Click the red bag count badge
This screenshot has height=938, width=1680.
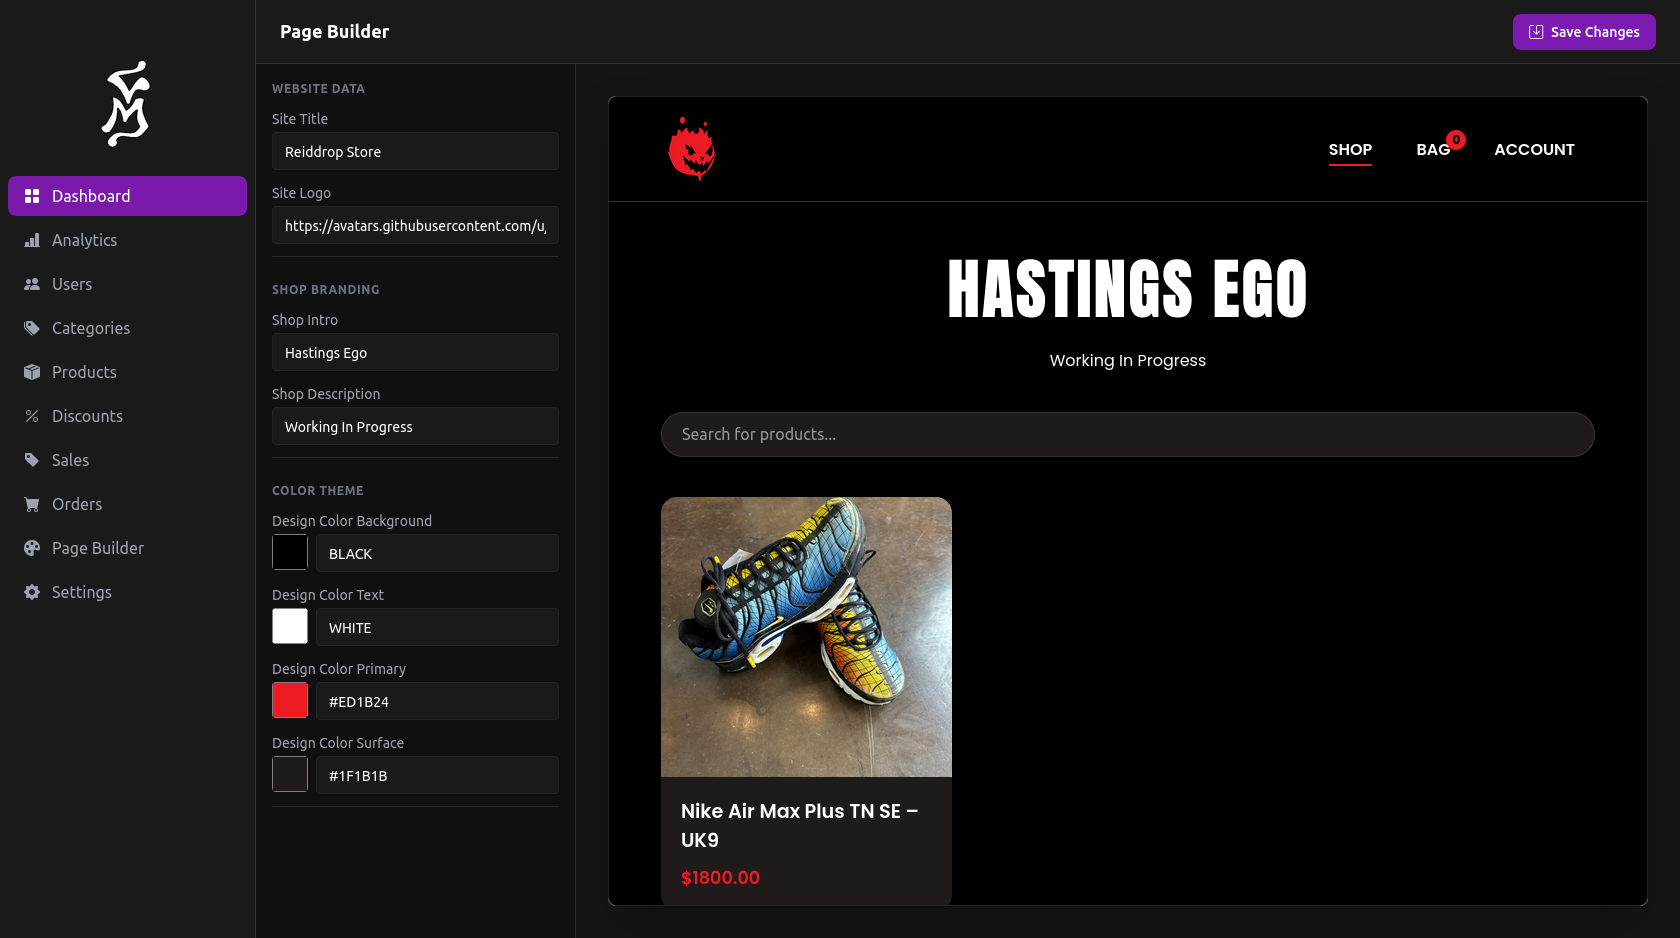(x=1456, y=140)
